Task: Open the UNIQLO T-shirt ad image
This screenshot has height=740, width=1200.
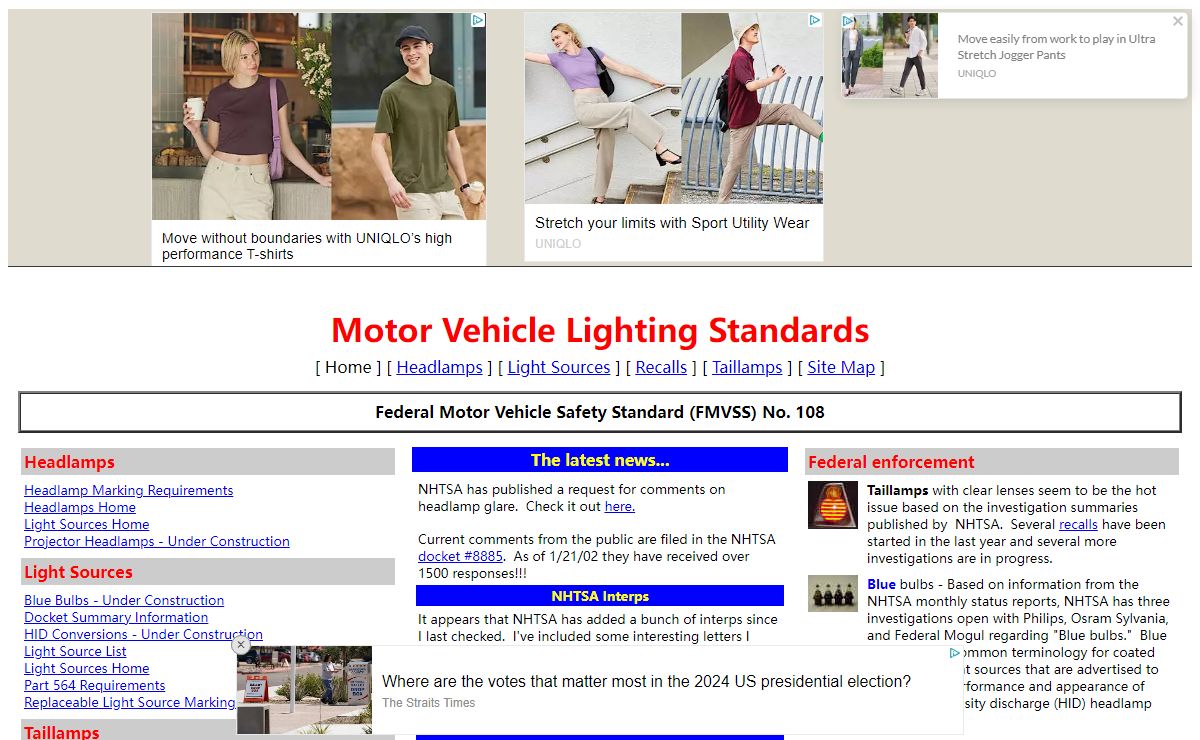Action: (319, 116)
